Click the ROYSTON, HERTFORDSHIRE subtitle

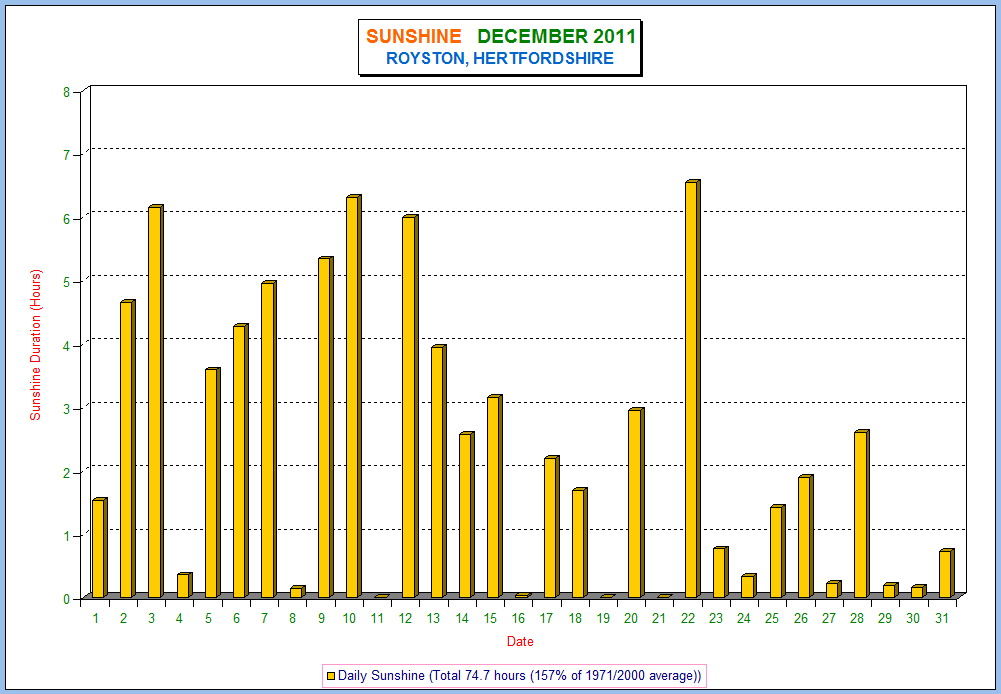coord(500,59)
